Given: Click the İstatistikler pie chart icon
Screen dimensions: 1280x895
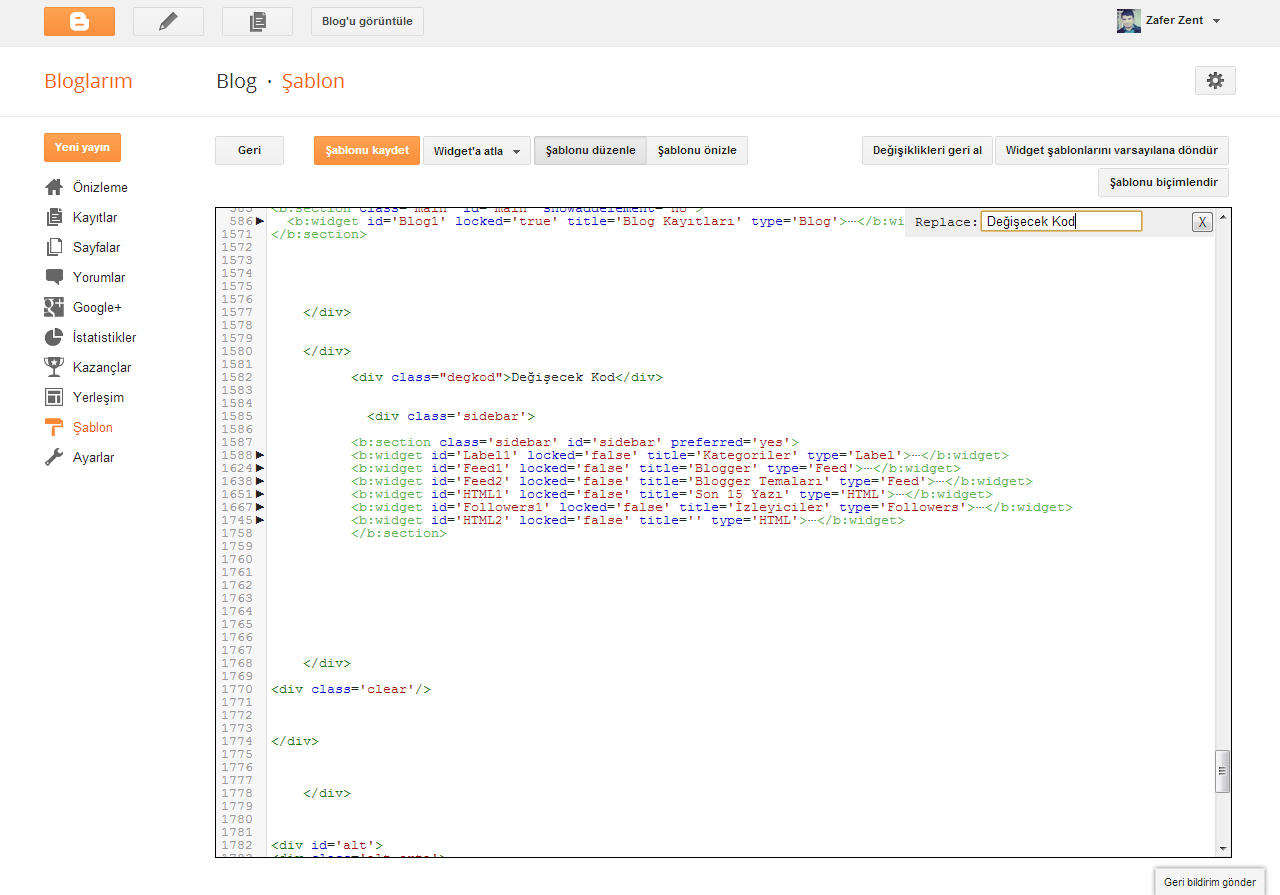Looking at the screenshot, I should (54, 337).
